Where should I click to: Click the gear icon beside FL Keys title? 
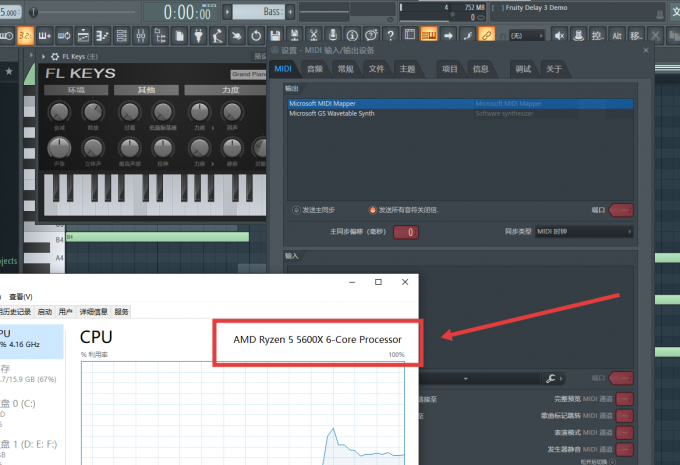(x=55, y=56)
